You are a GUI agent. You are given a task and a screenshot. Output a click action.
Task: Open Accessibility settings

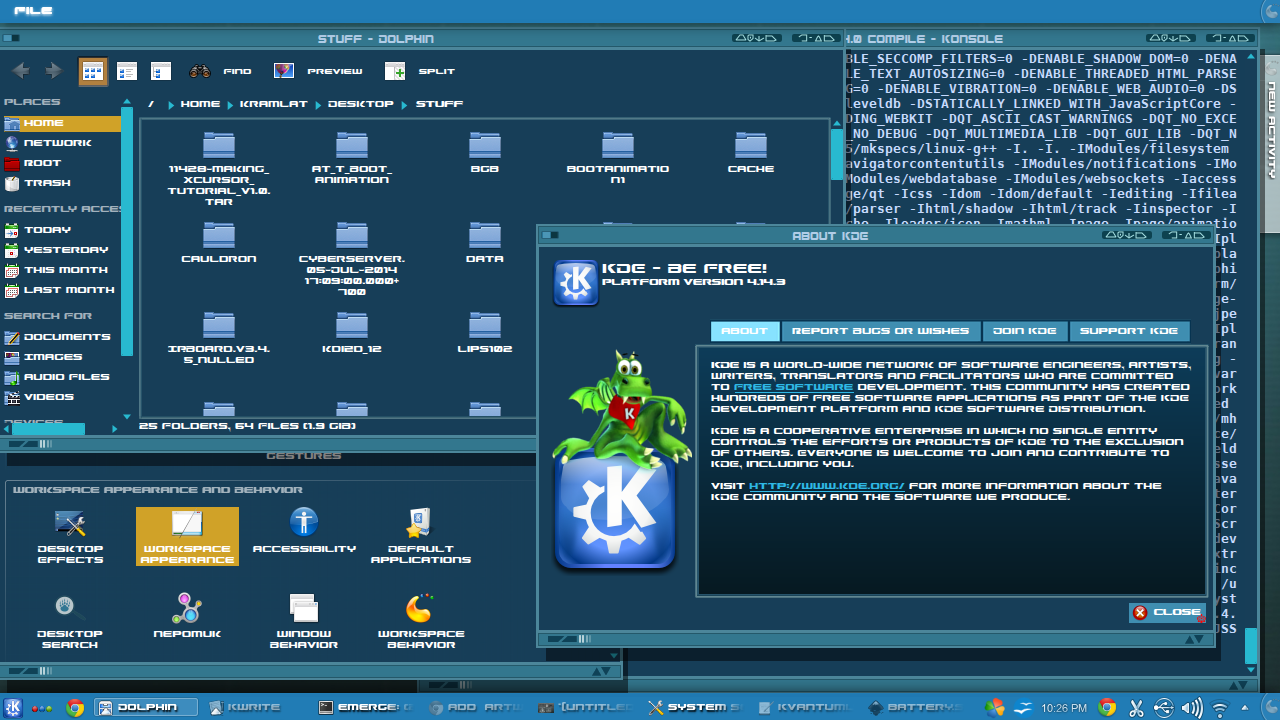coord(304,531)
